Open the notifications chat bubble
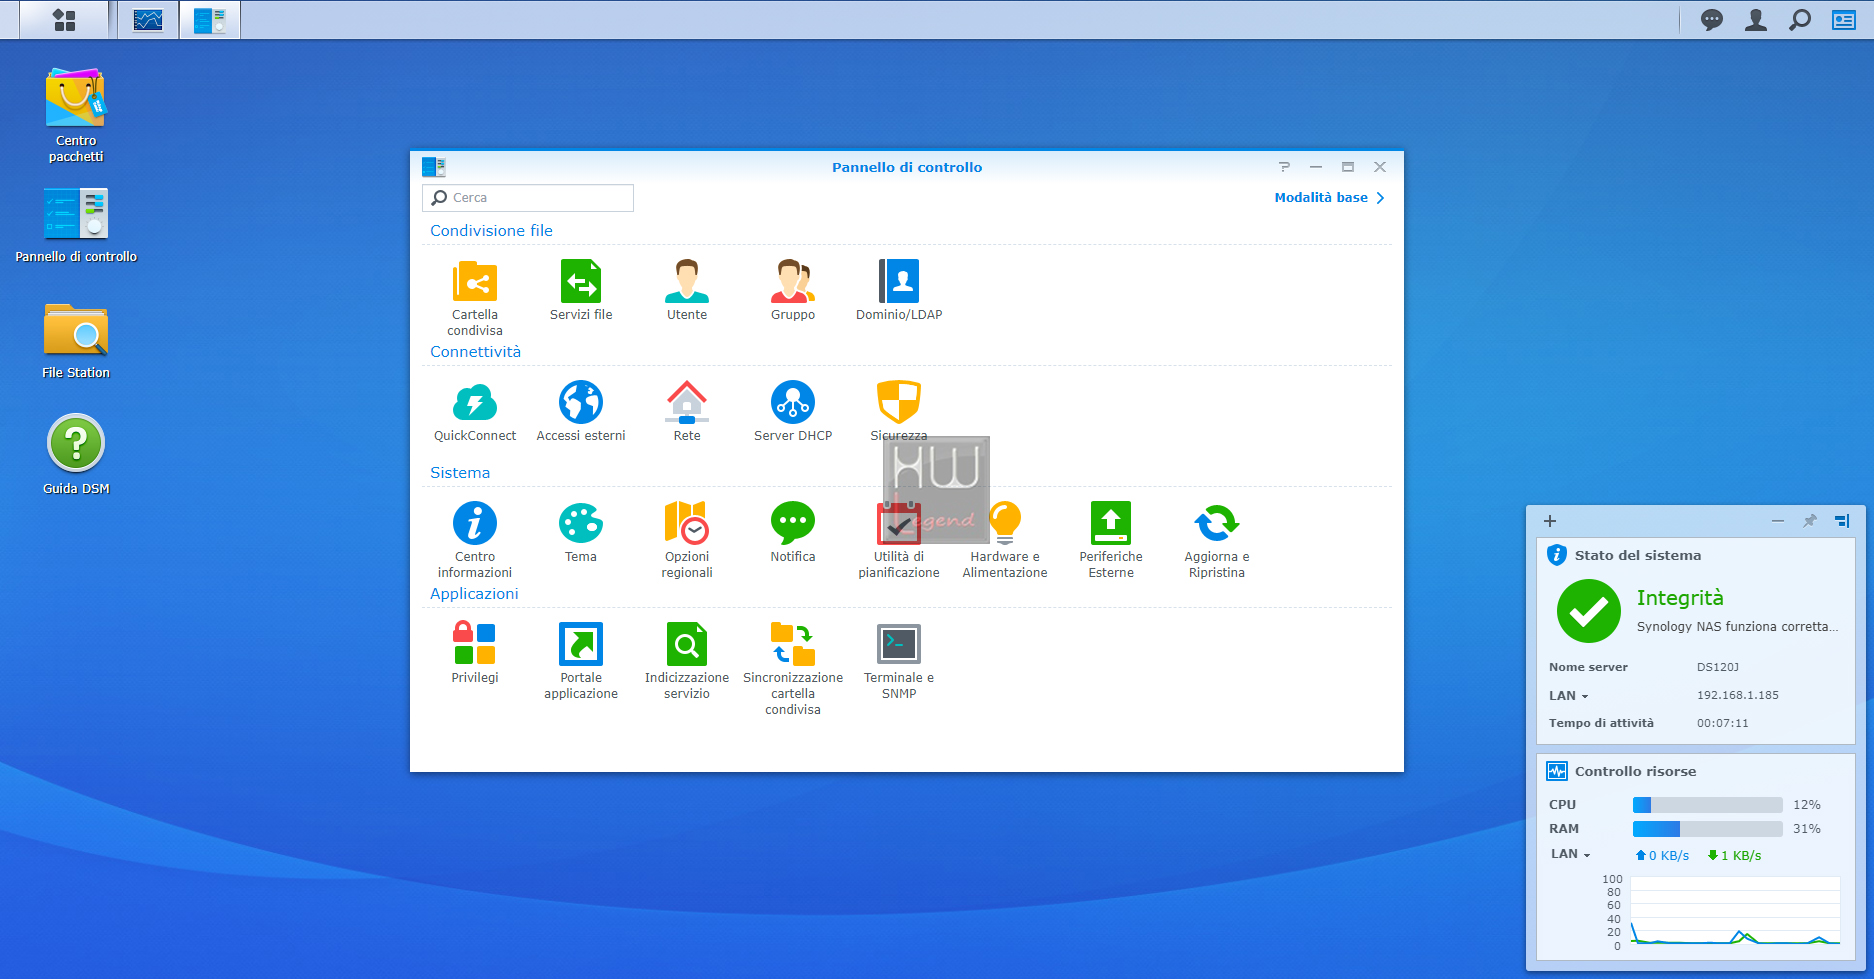Screen dimensions: 1874x979 pyautogui.click(x=1712, y=20)
